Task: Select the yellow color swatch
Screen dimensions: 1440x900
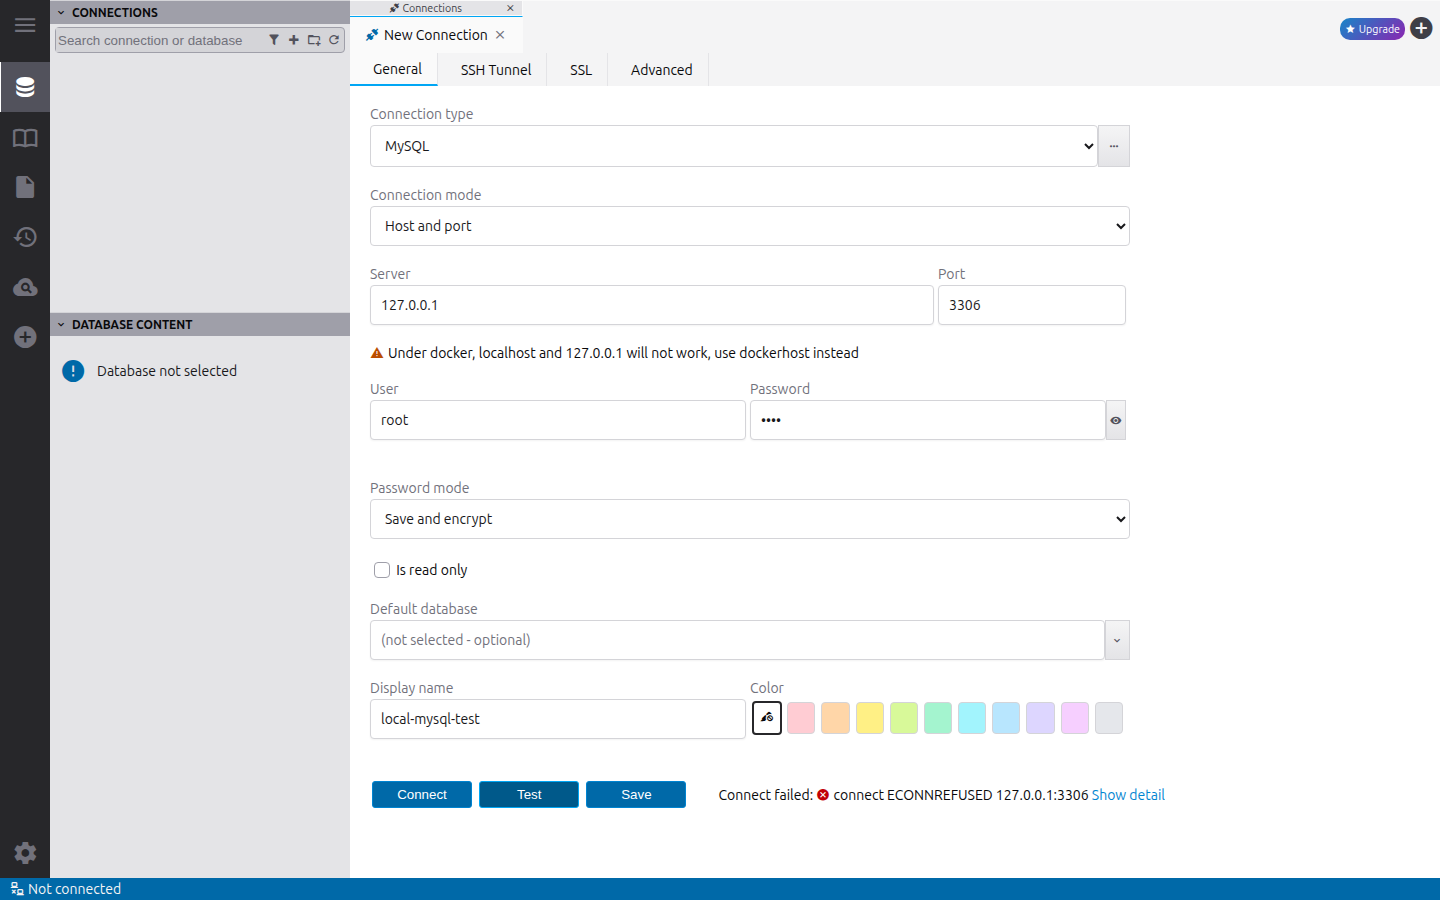Action: [x=870, y=718]
